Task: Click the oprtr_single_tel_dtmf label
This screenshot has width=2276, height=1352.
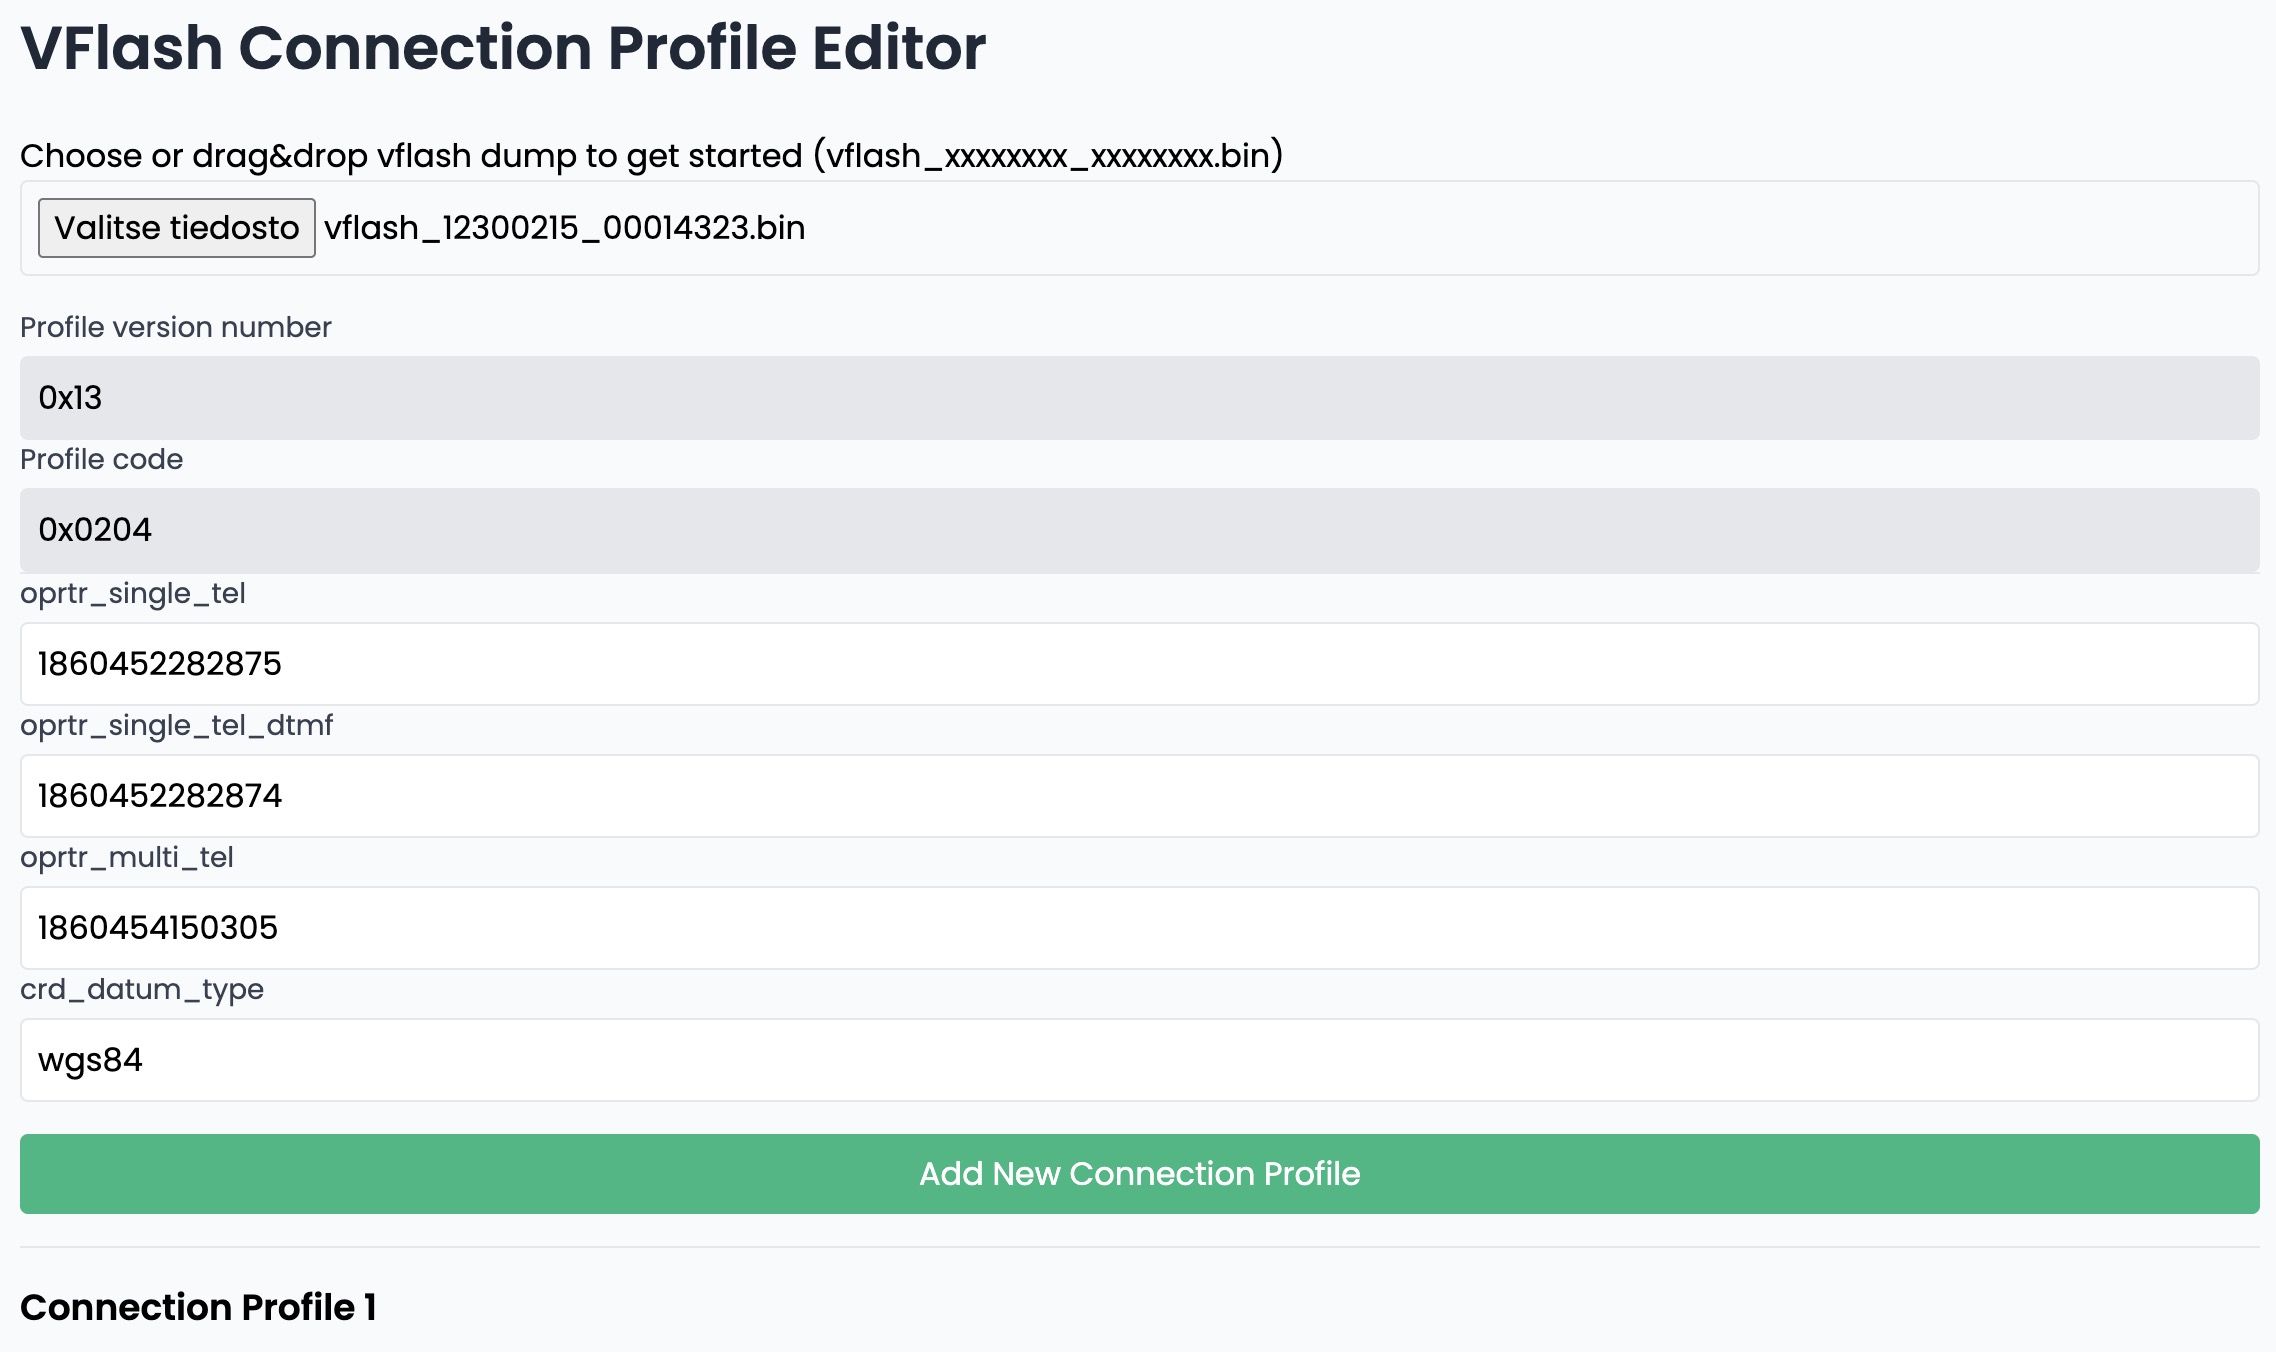Action: pyautogui.click(x=176, y=726)
